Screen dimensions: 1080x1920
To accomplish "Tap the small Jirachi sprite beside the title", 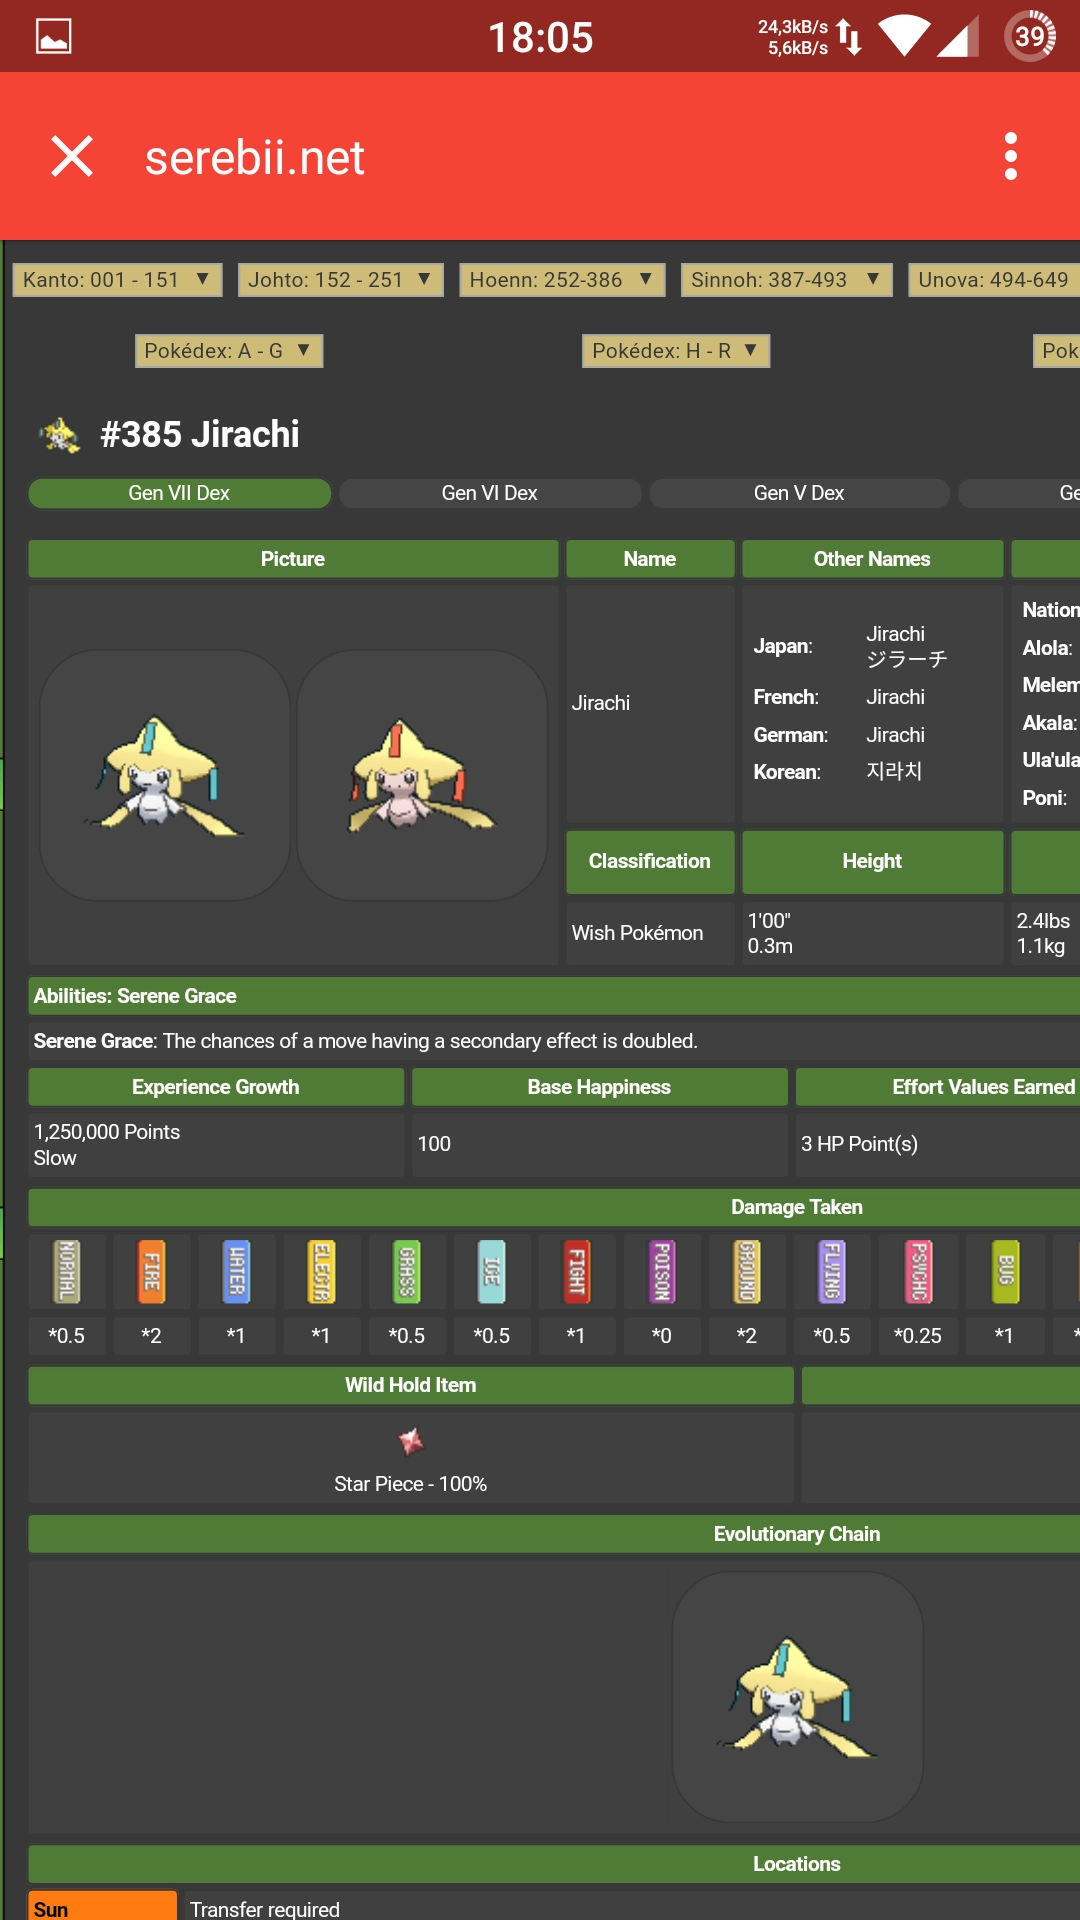I will (x=60, y=435).
